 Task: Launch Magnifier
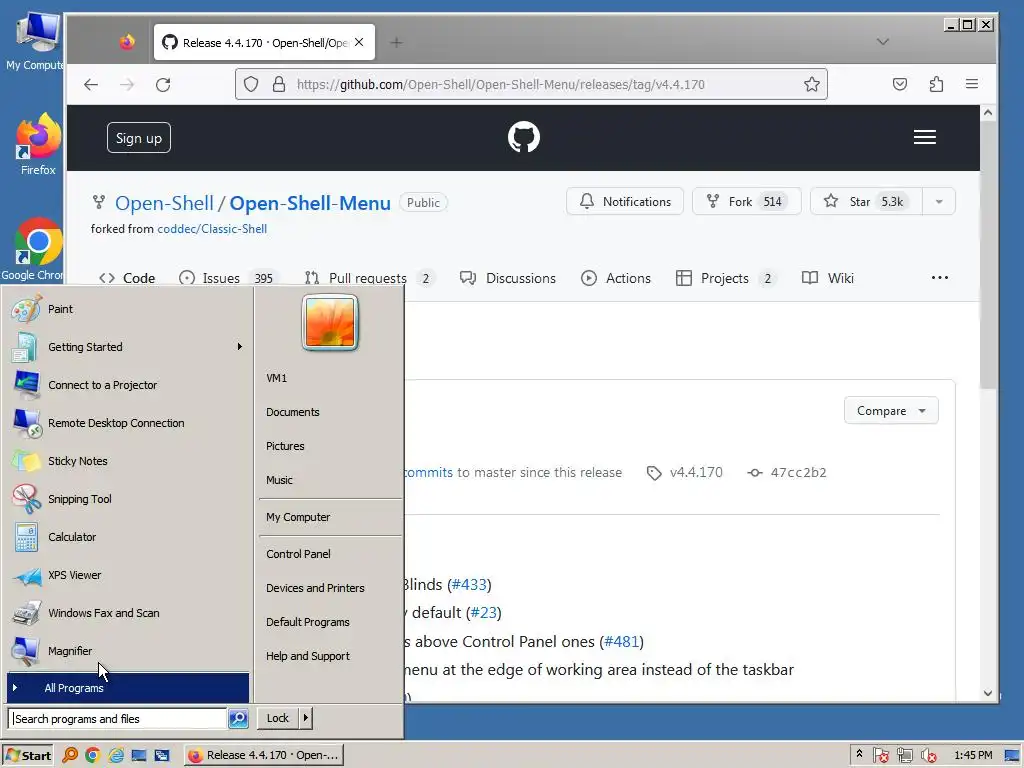(x=127, y=650)
